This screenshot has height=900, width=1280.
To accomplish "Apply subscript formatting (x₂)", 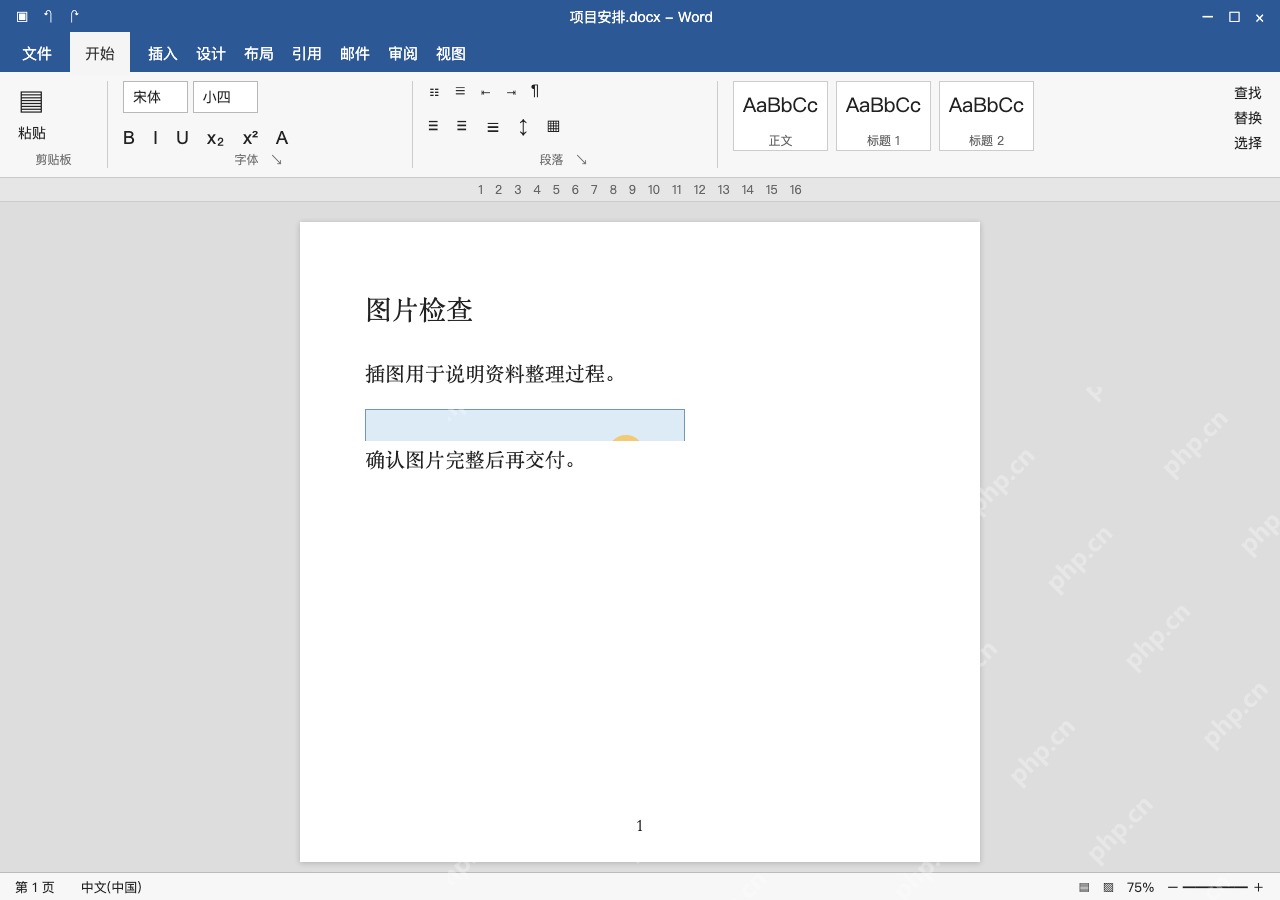I will pos(215,138).
